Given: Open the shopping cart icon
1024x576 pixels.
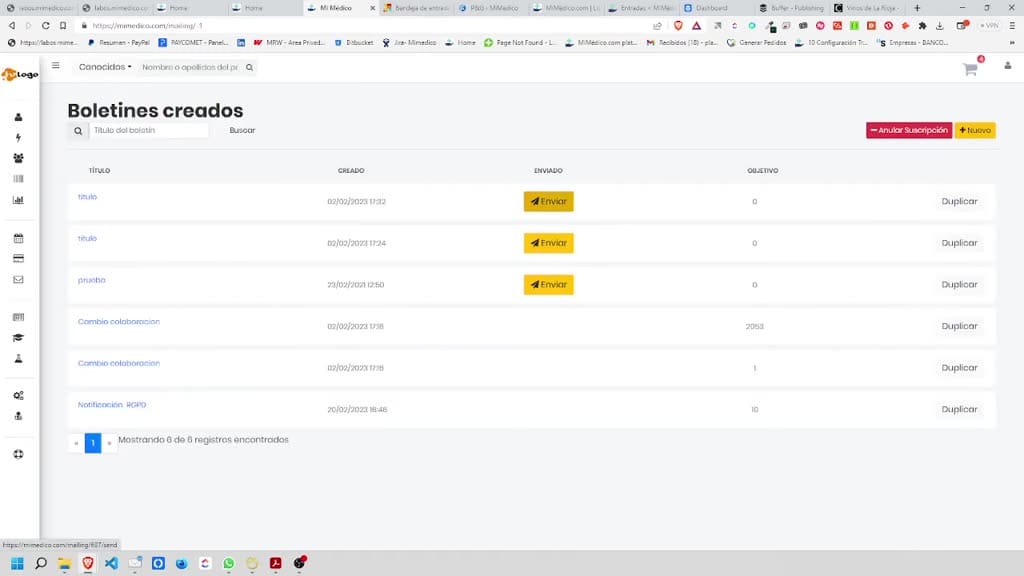Looking at the screenshot, I should pyautogui.click(x=970, y=69).
